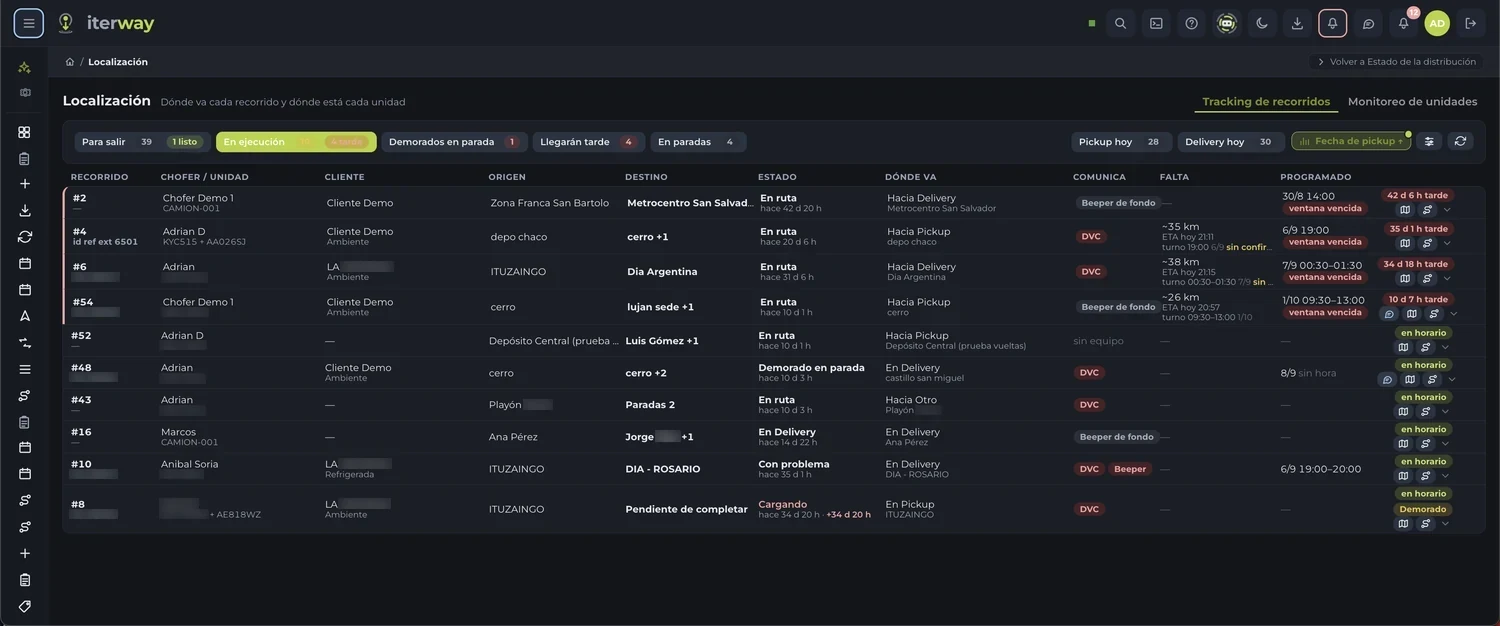1500x626 pixels.
Task: Open the hamburger sidebar menu
Action: pos(28,23)
